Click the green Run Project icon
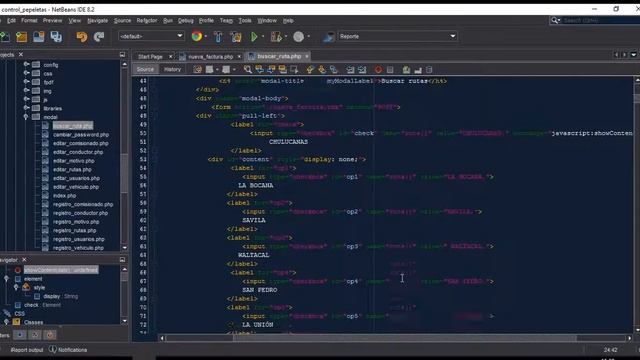Viewport: 640px width, 360px height. [x=254, y=37]
